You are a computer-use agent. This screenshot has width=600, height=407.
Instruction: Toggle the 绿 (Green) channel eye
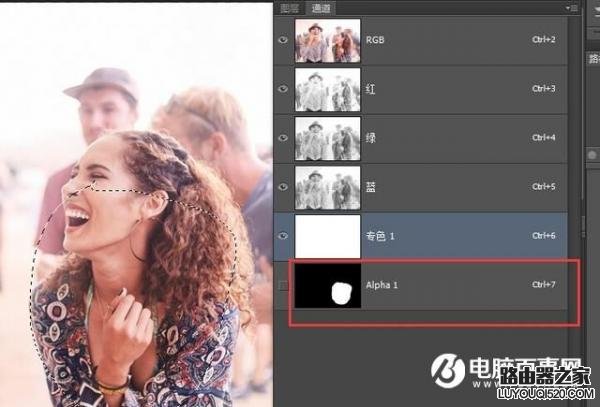[283, 138]
